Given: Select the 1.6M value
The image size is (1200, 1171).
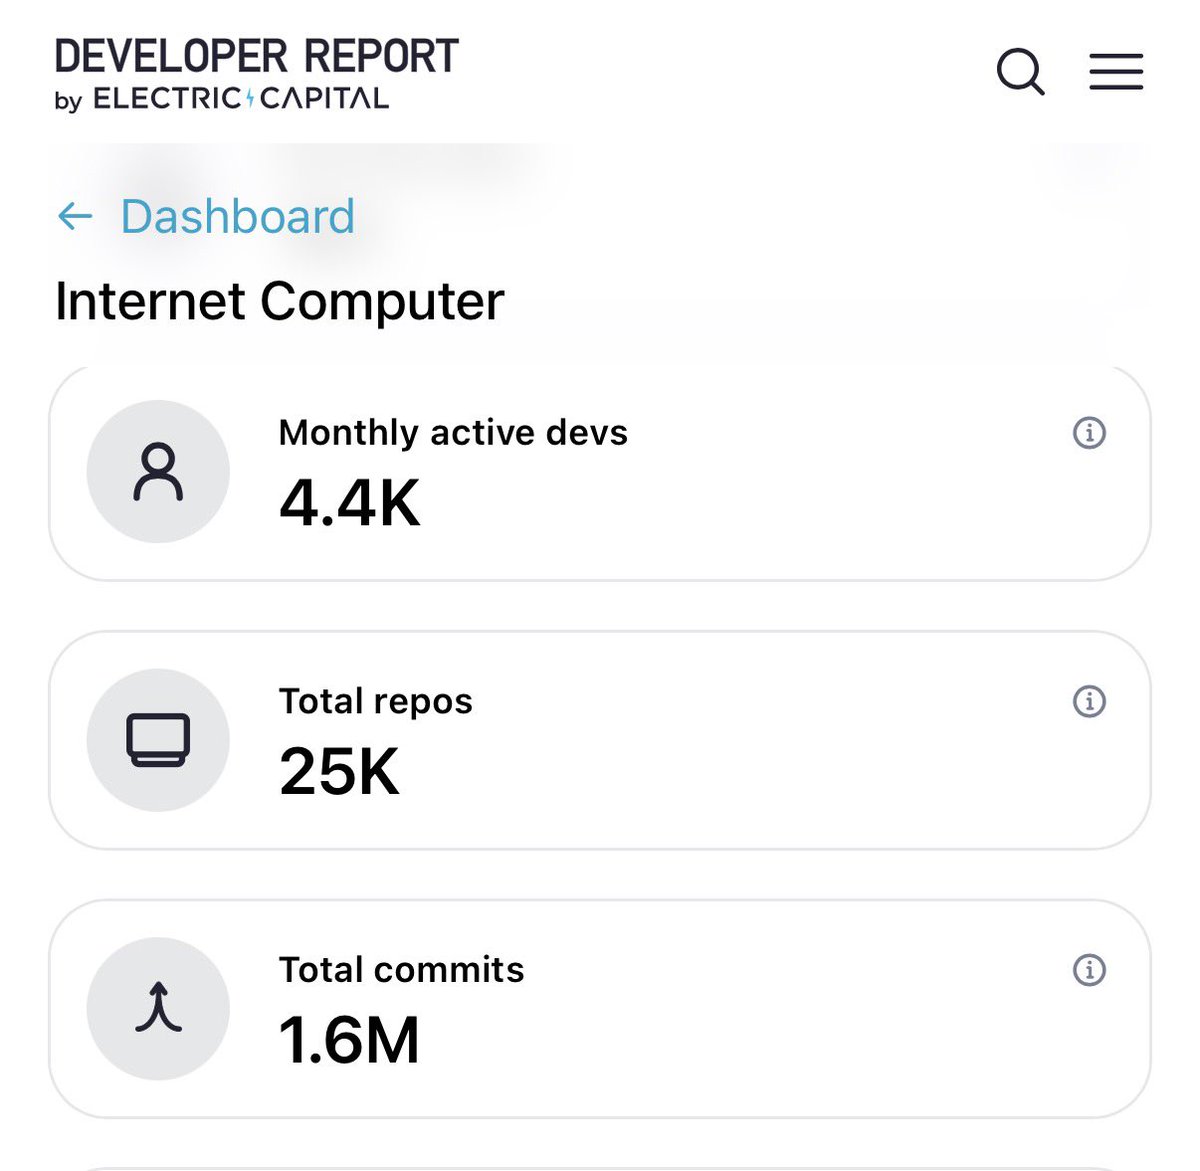Looking at the screenshot, I should (x=349, y=1040).
